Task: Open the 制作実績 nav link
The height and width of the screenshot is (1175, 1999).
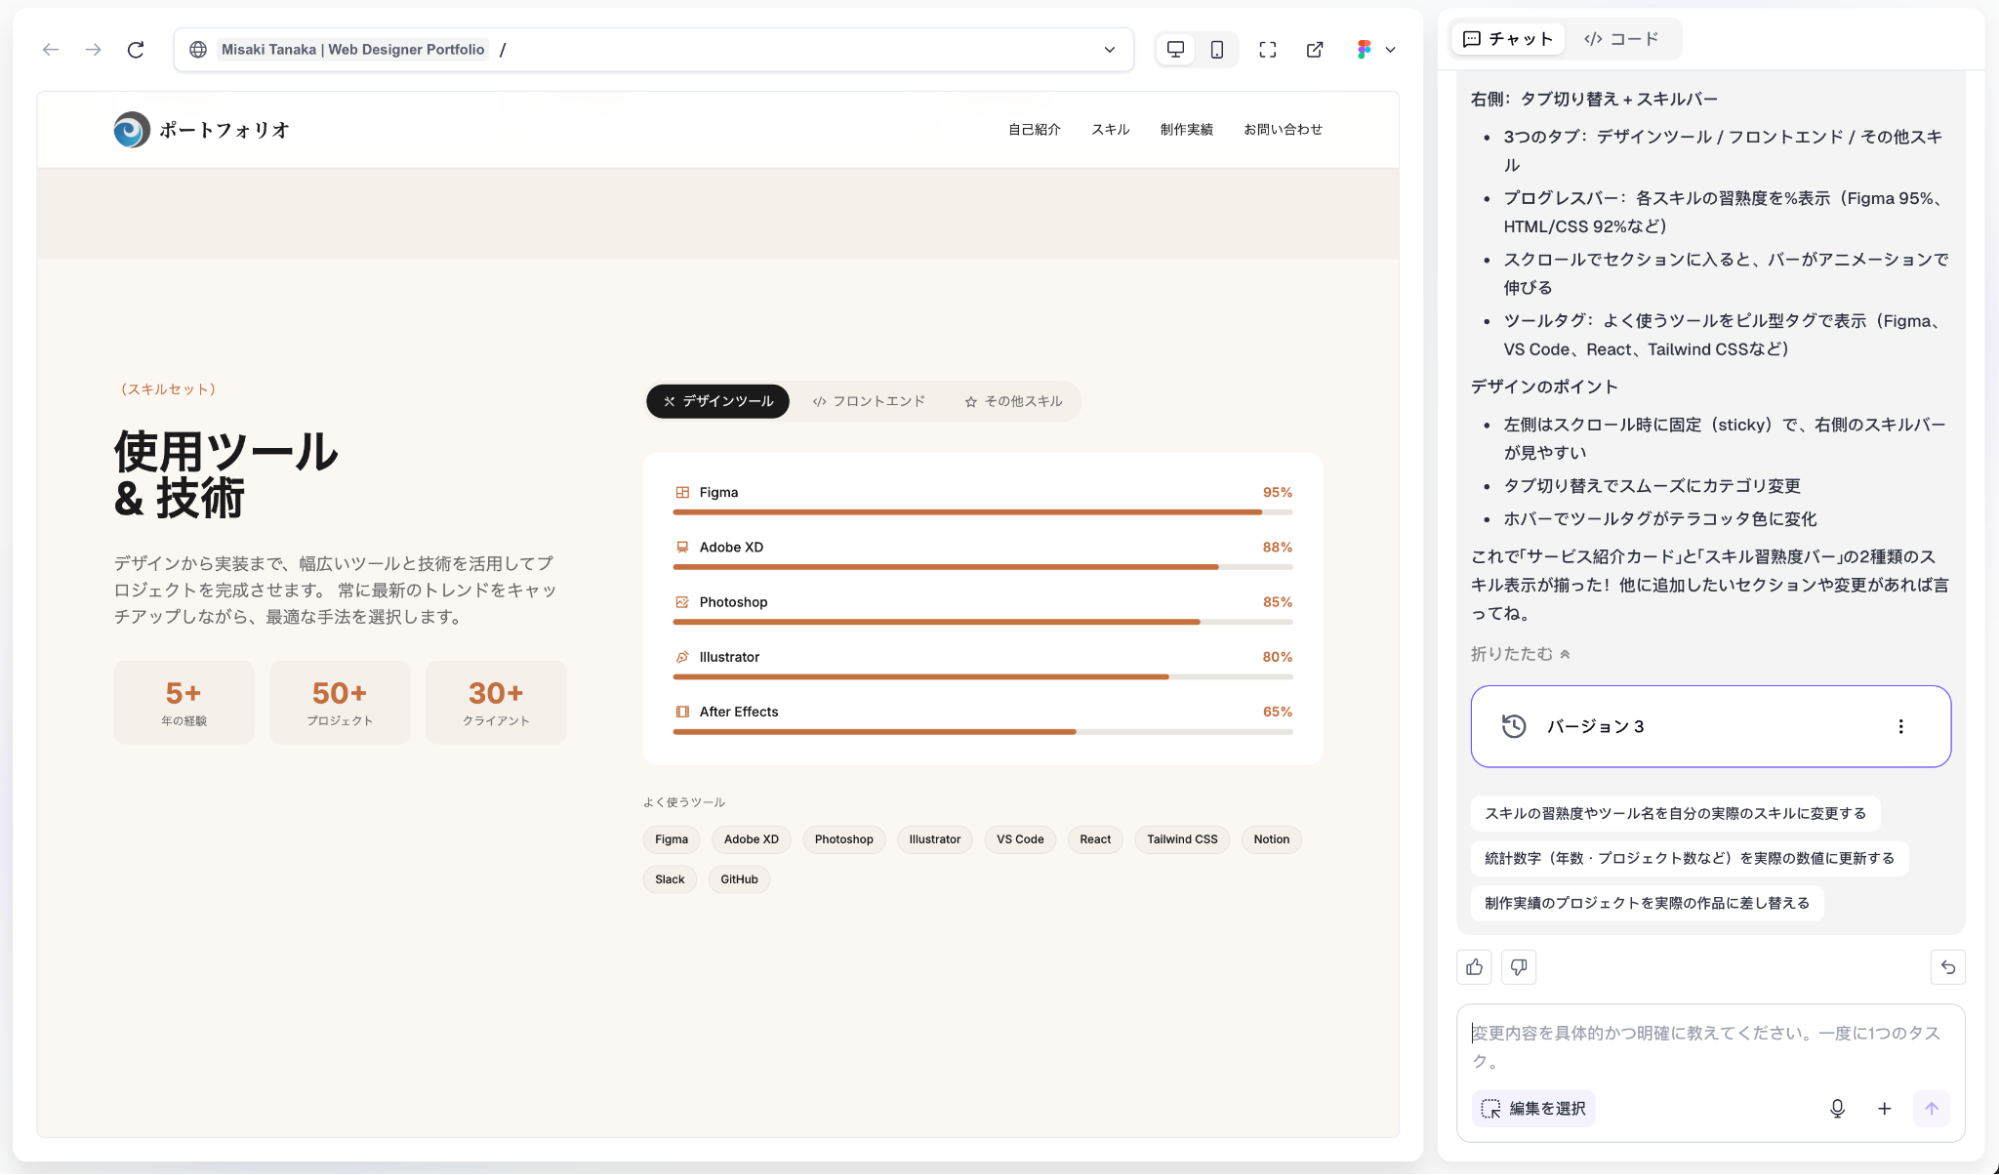Action: pyautogui.click(x=1186, y=129)
